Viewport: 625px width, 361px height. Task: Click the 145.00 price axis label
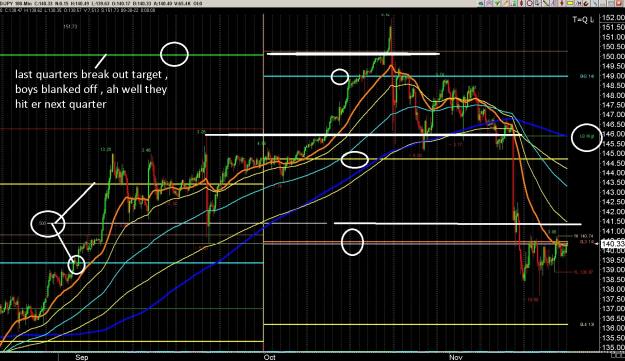click(614, 153)
